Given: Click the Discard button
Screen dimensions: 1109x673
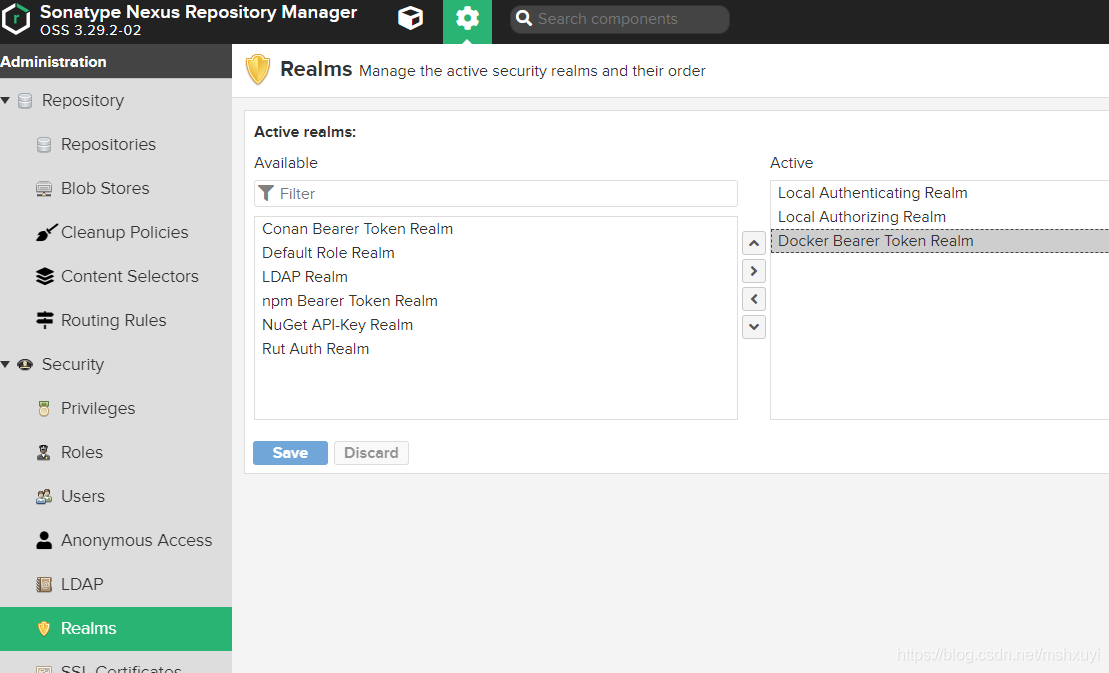Looking at the screenshot, I should tap(371, 453).
